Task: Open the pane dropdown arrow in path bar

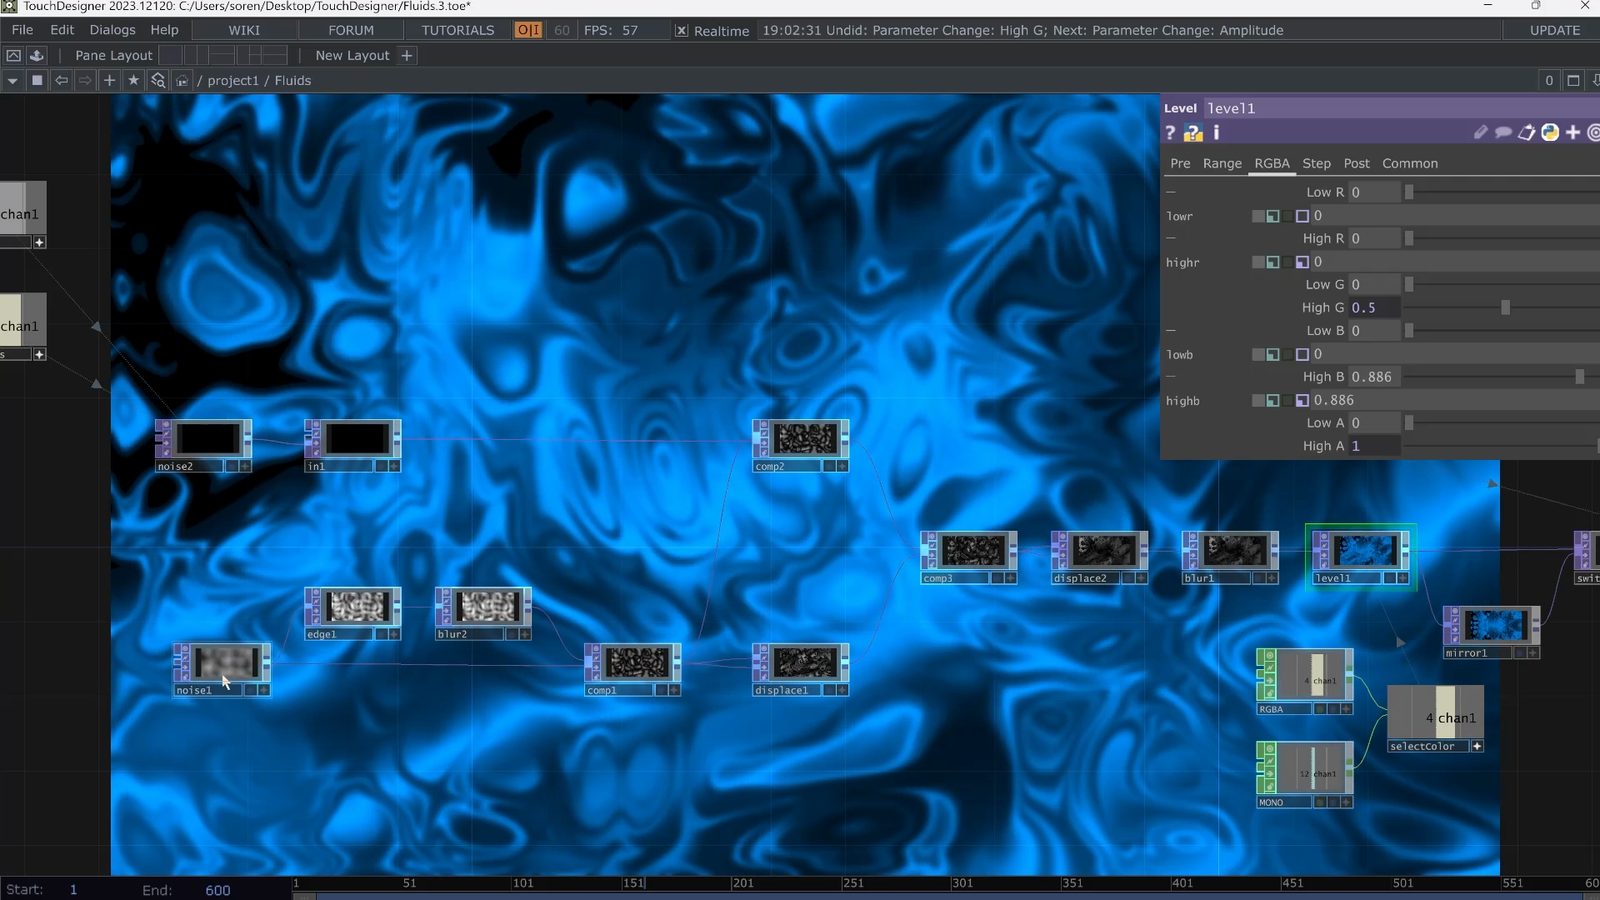Action: 13,80
